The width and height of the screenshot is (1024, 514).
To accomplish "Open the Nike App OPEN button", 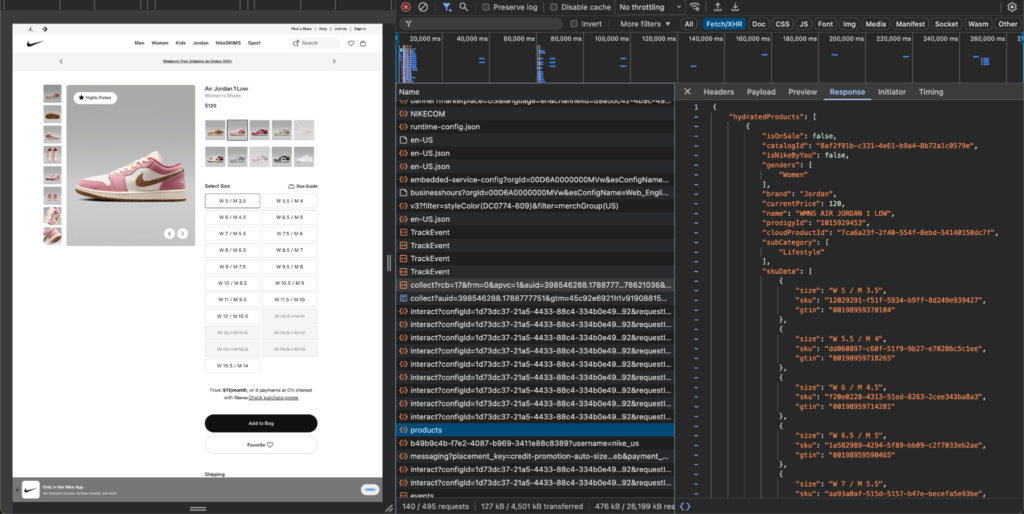I will [x=370, y=490].
